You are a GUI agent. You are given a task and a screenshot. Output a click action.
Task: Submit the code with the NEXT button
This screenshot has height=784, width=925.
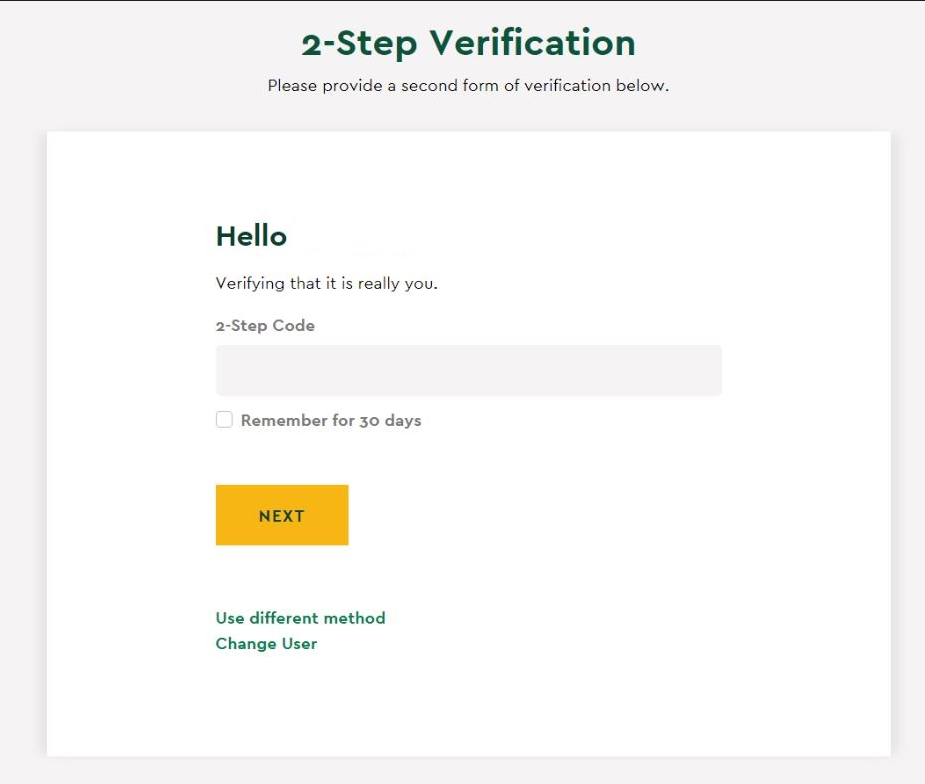coord(282,515)
